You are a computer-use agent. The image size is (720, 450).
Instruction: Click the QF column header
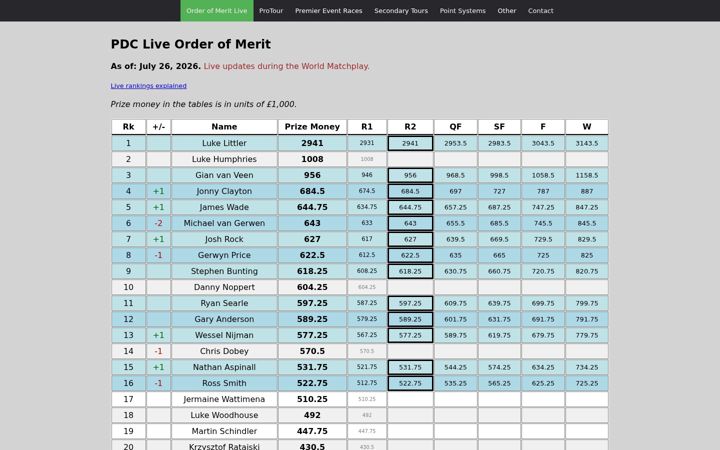coord(456,127)
